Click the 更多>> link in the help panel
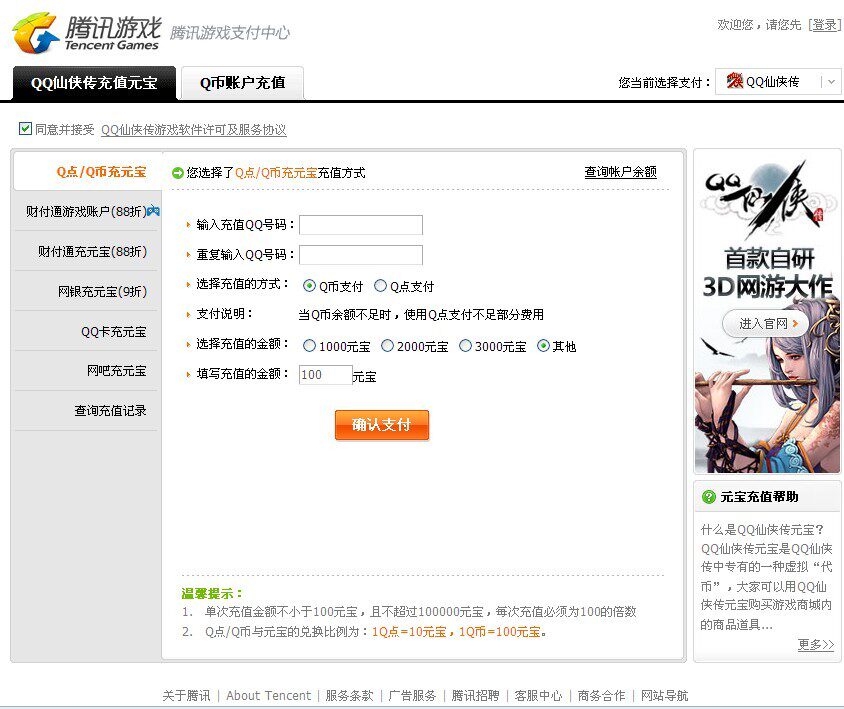The height and width of the screenshot is (709, 844). coord(816,644)
